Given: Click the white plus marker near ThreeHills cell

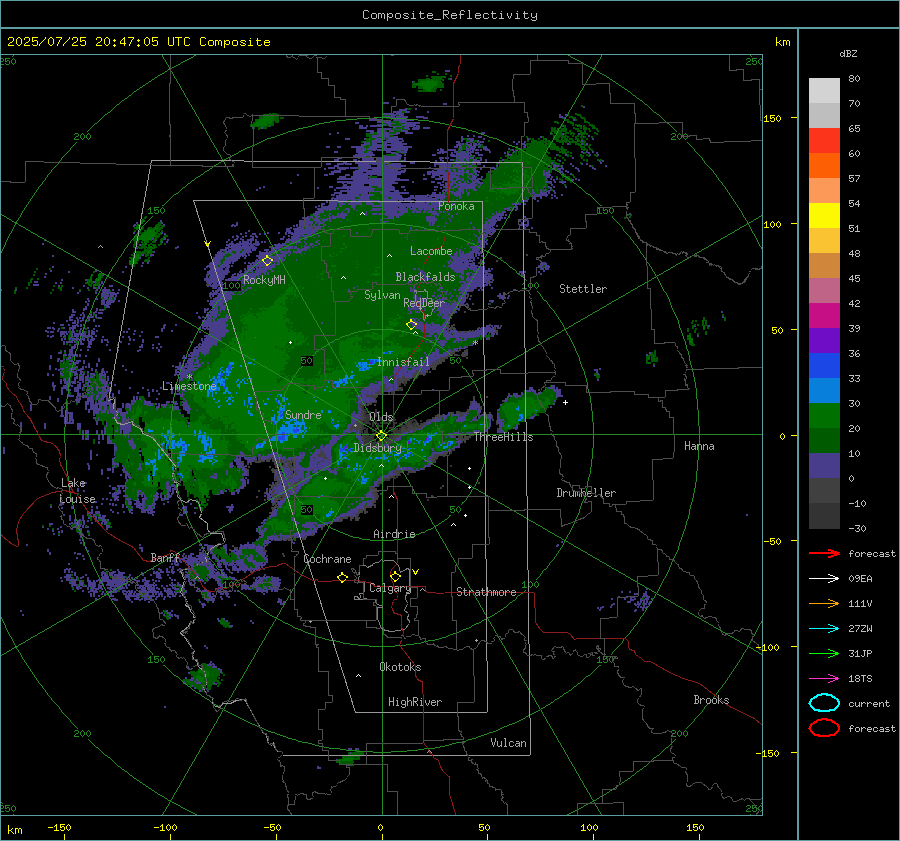Looking at the screenshot, I should point(565,402).
